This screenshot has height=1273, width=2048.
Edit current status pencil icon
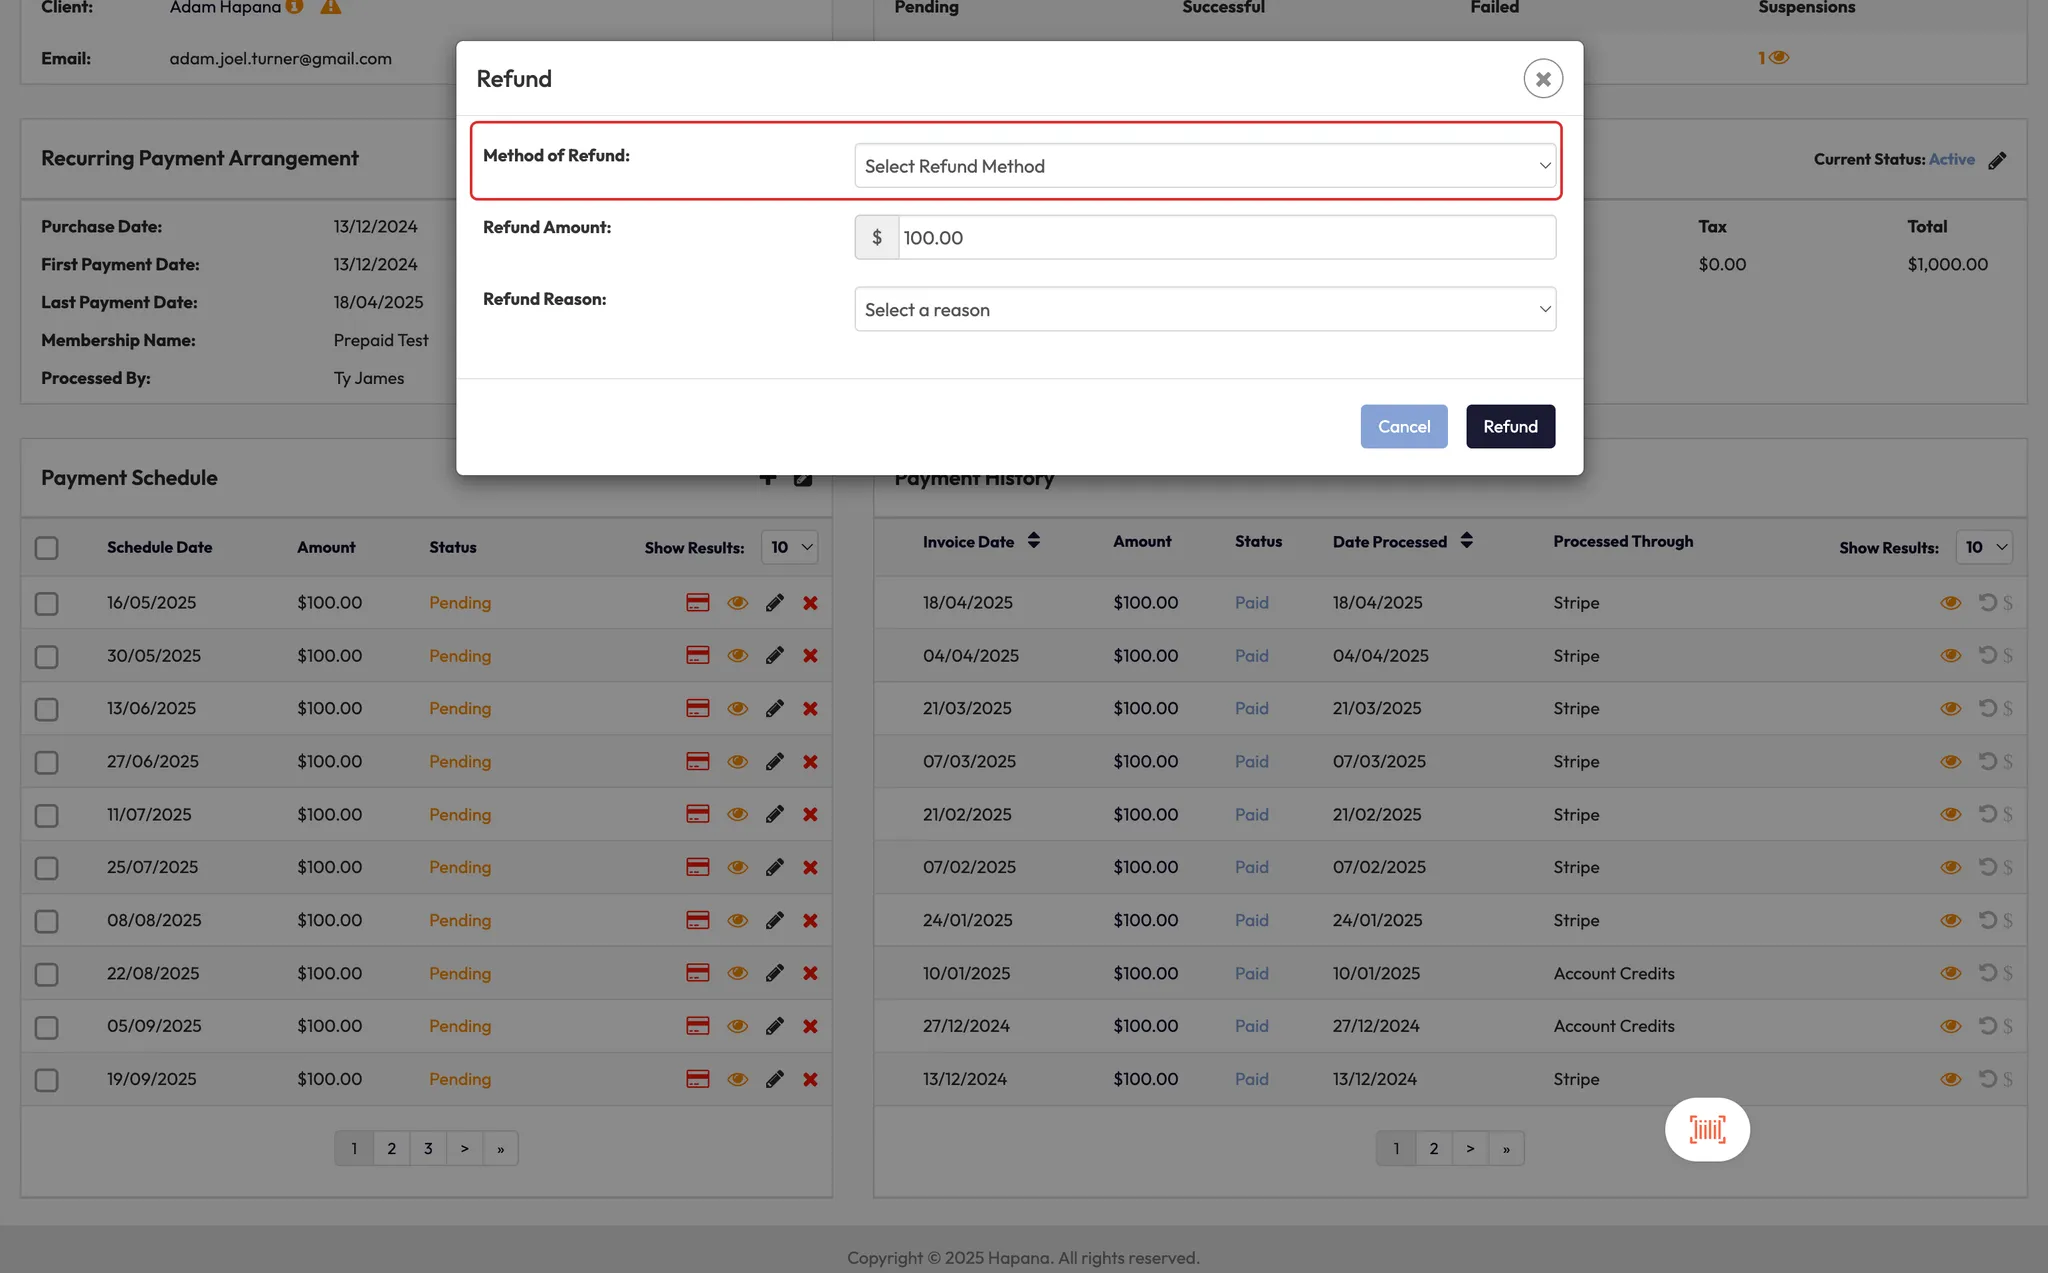coord(1997,160)
